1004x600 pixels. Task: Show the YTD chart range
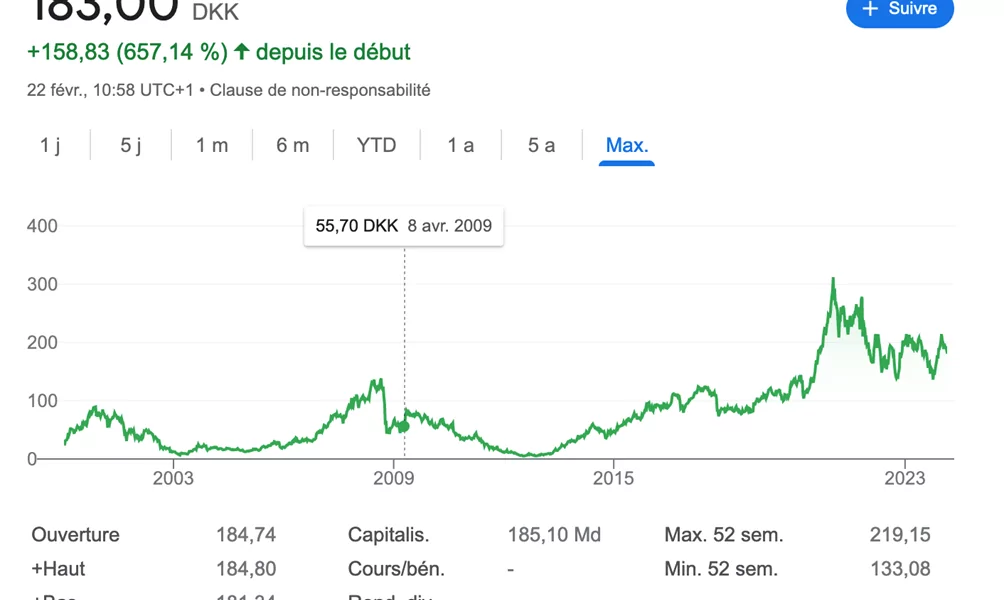point(377,145)
